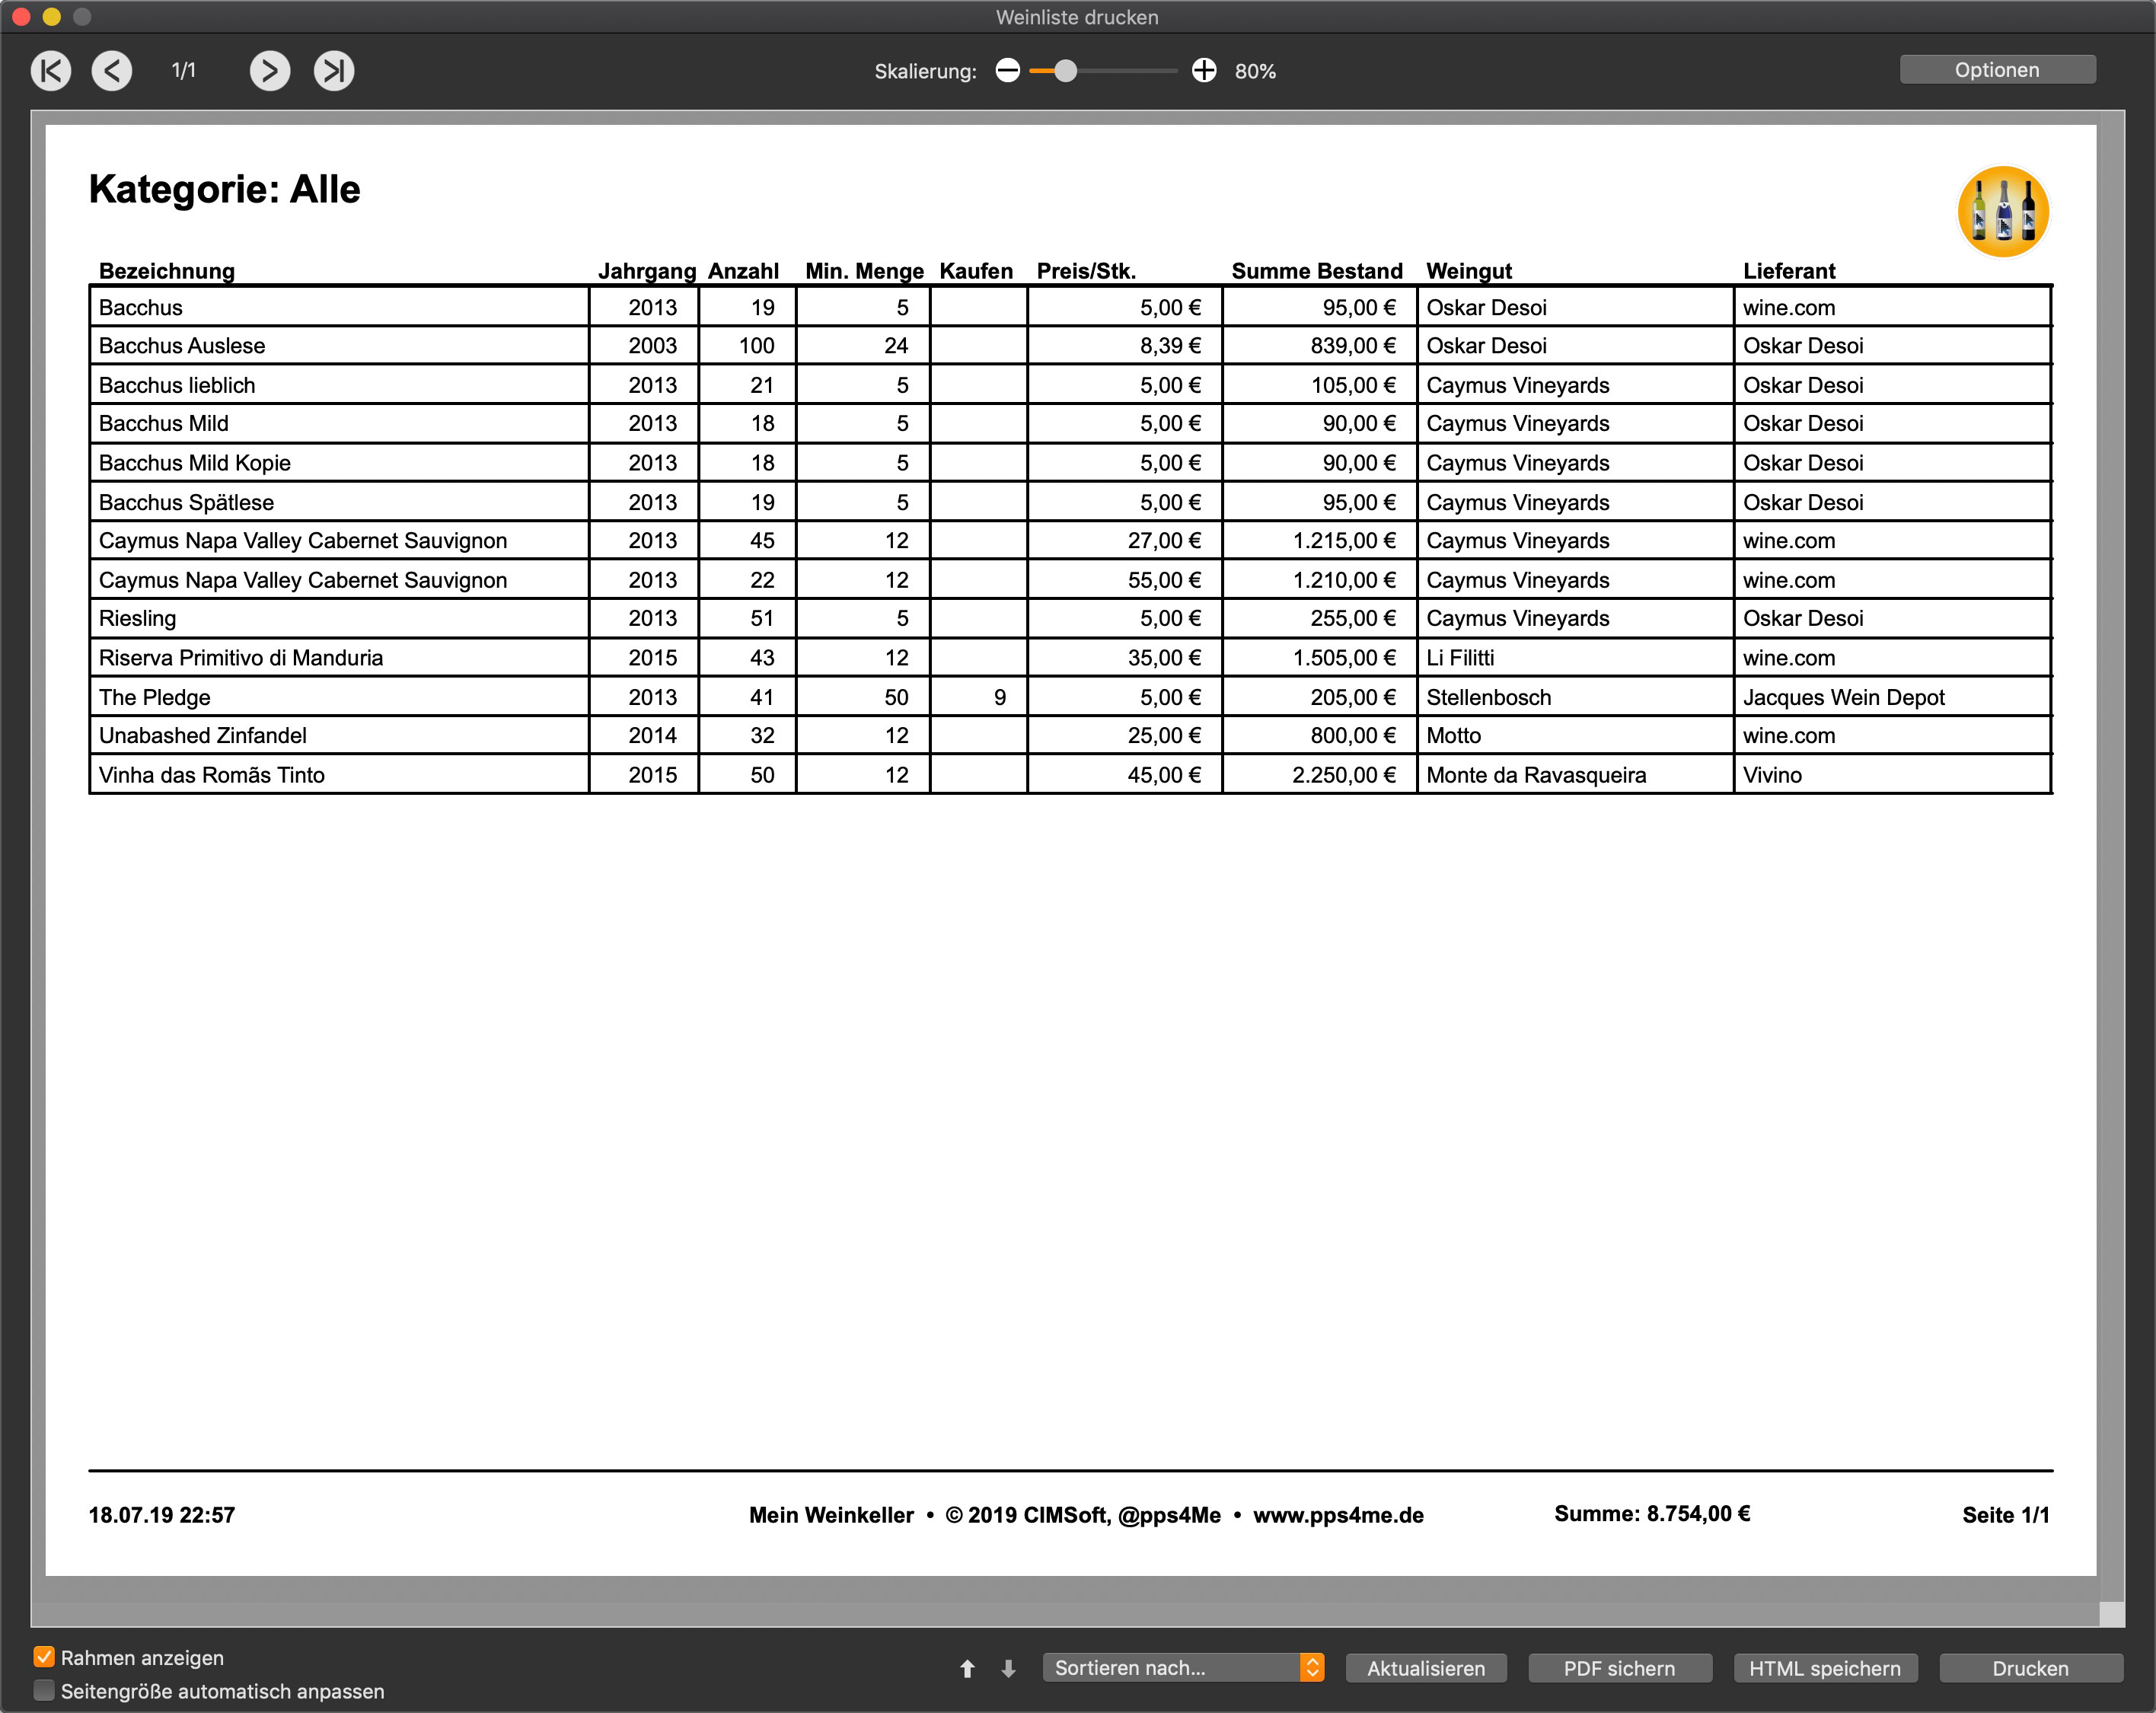Click the 2003 Jahrgang cell

(x=652, y=346)
